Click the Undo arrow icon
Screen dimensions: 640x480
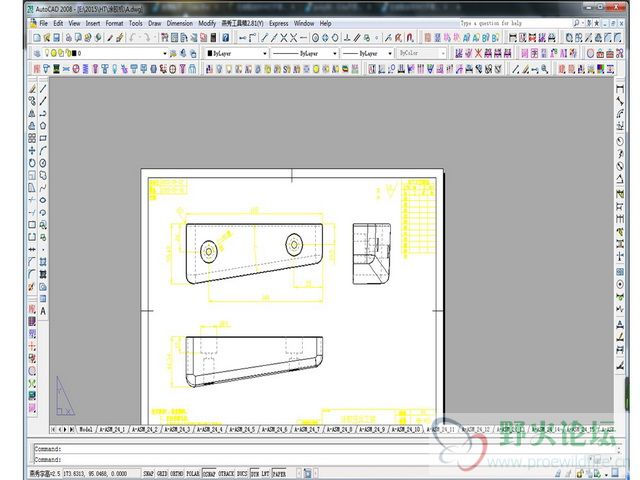click(x=133, y=38)
